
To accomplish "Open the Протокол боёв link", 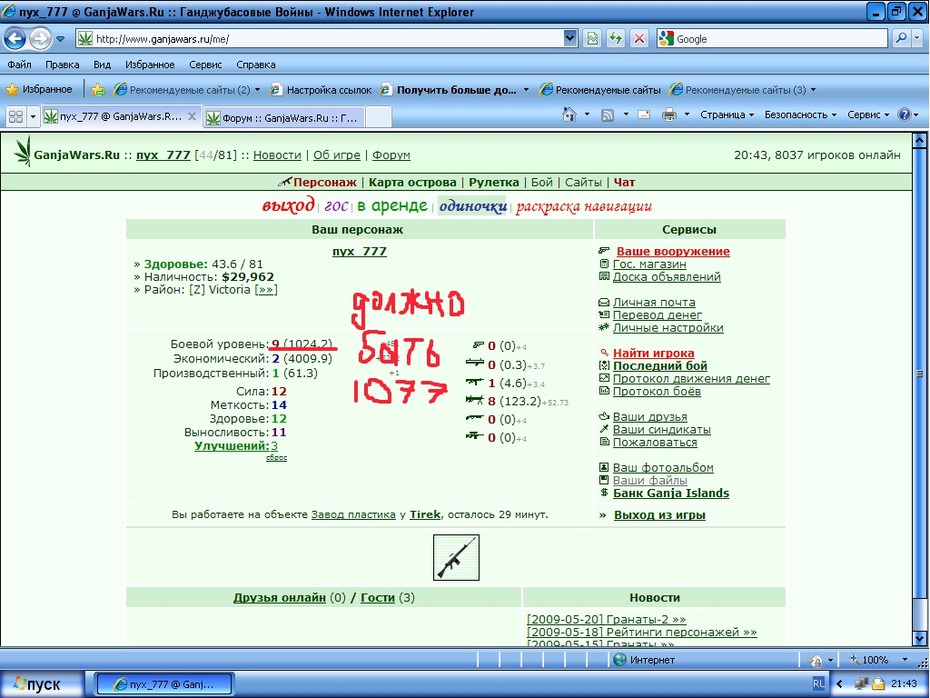I will click(657, 391).
